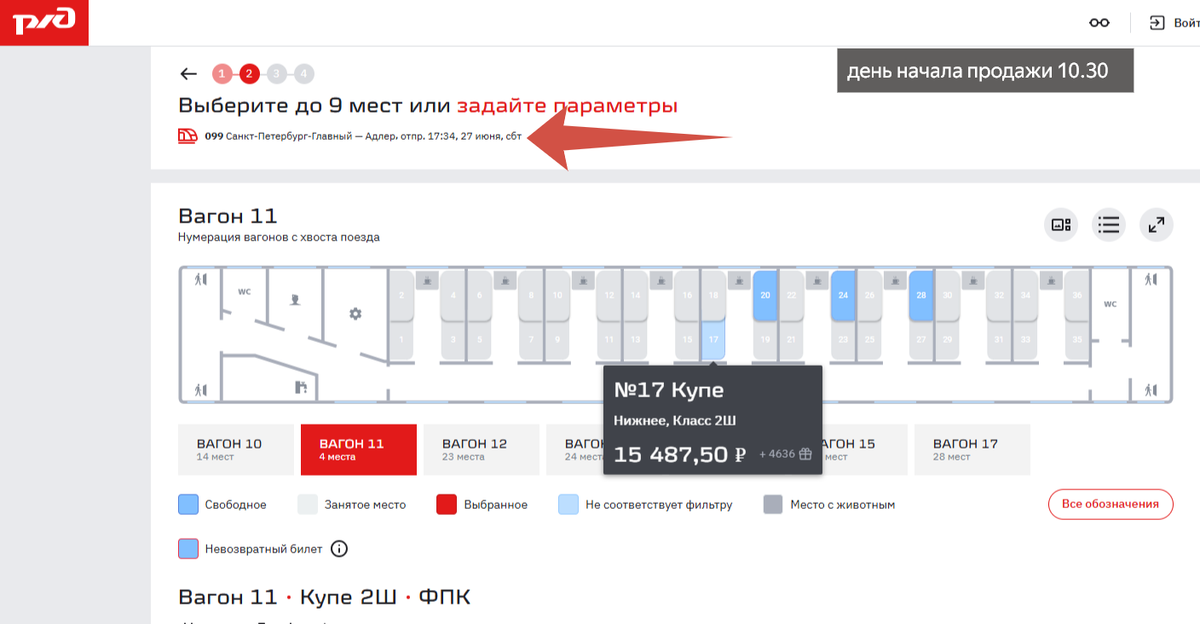Toggle selection of free seat 24

click(x=843, y=295)
